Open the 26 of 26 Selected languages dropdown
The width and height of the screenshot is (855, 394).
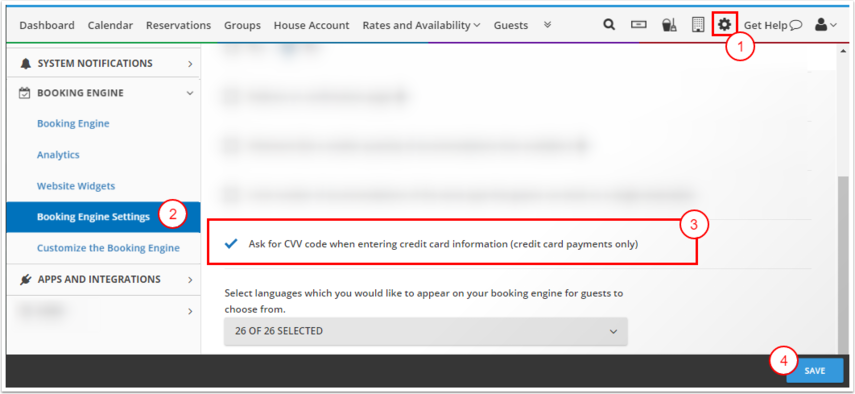click(x=426, y=331)
